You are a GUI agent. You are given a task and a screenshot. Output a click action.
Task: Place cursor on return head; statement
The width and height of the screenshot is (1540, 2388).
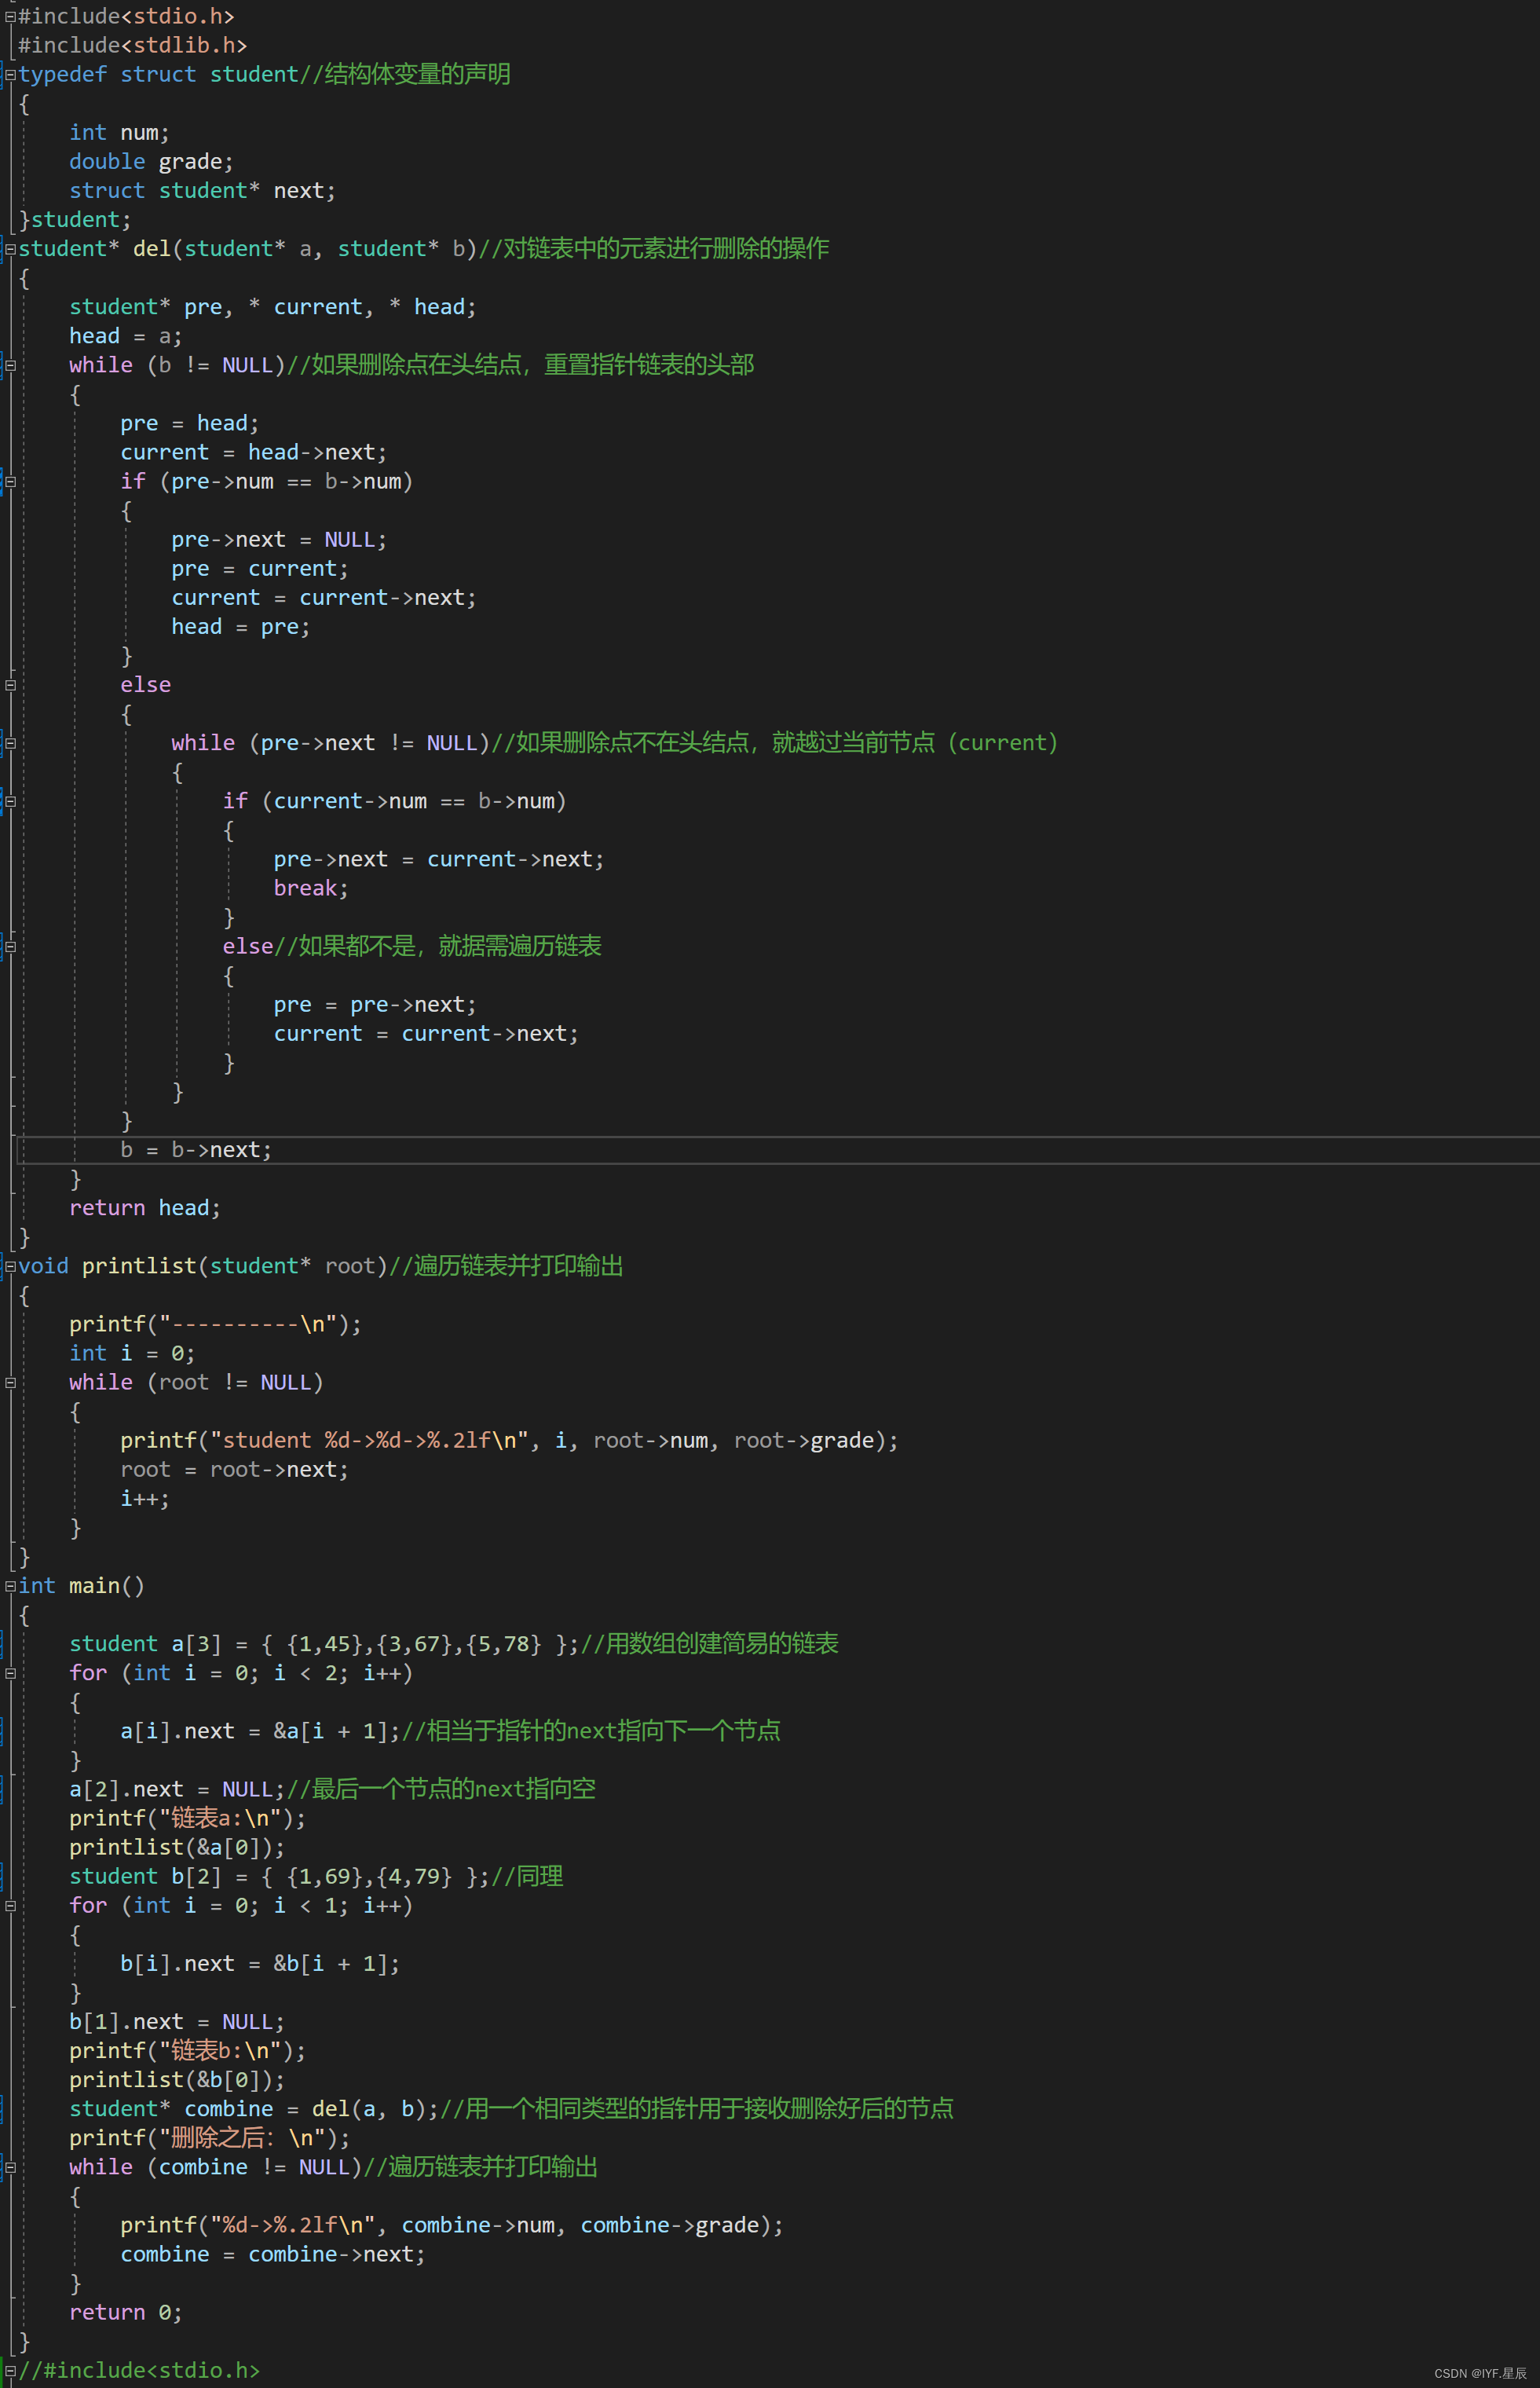click(x=144, y=1209)
